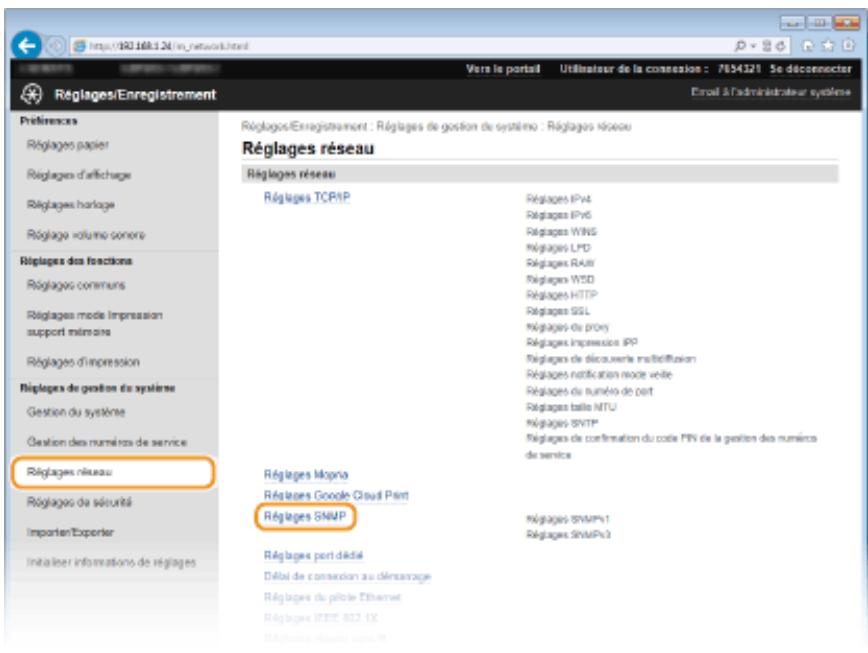Click the Réglages SNMPv3 text
Screen dimensions: 868x653
pyautogui.click(x=569, y=535)
